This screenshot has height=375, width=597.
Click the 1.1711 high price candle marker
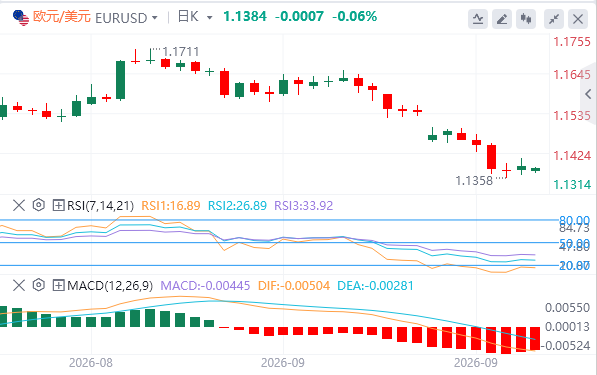tap(180, 52)
